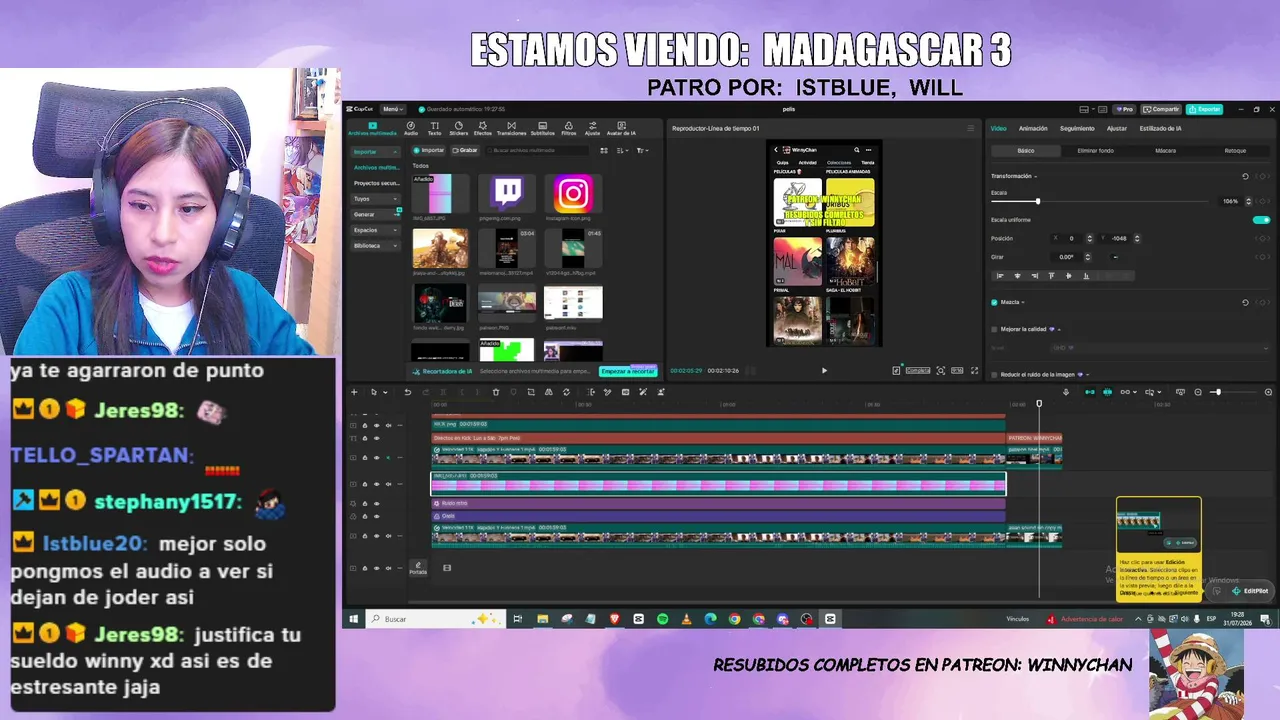Add a new track with plus icon
Viewport: 1280px width, 720px height.
(x=354, y=392)
